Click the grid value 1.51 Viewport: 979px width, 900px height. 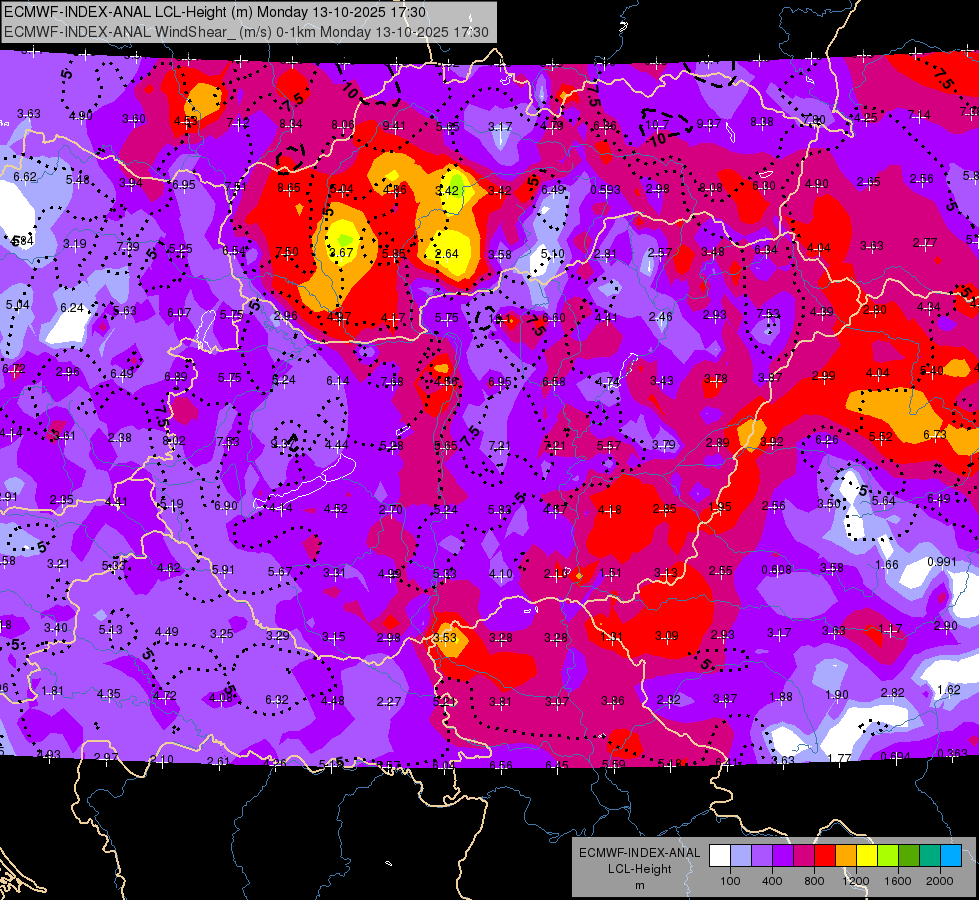pyautogui.click(x=611, y=573)
